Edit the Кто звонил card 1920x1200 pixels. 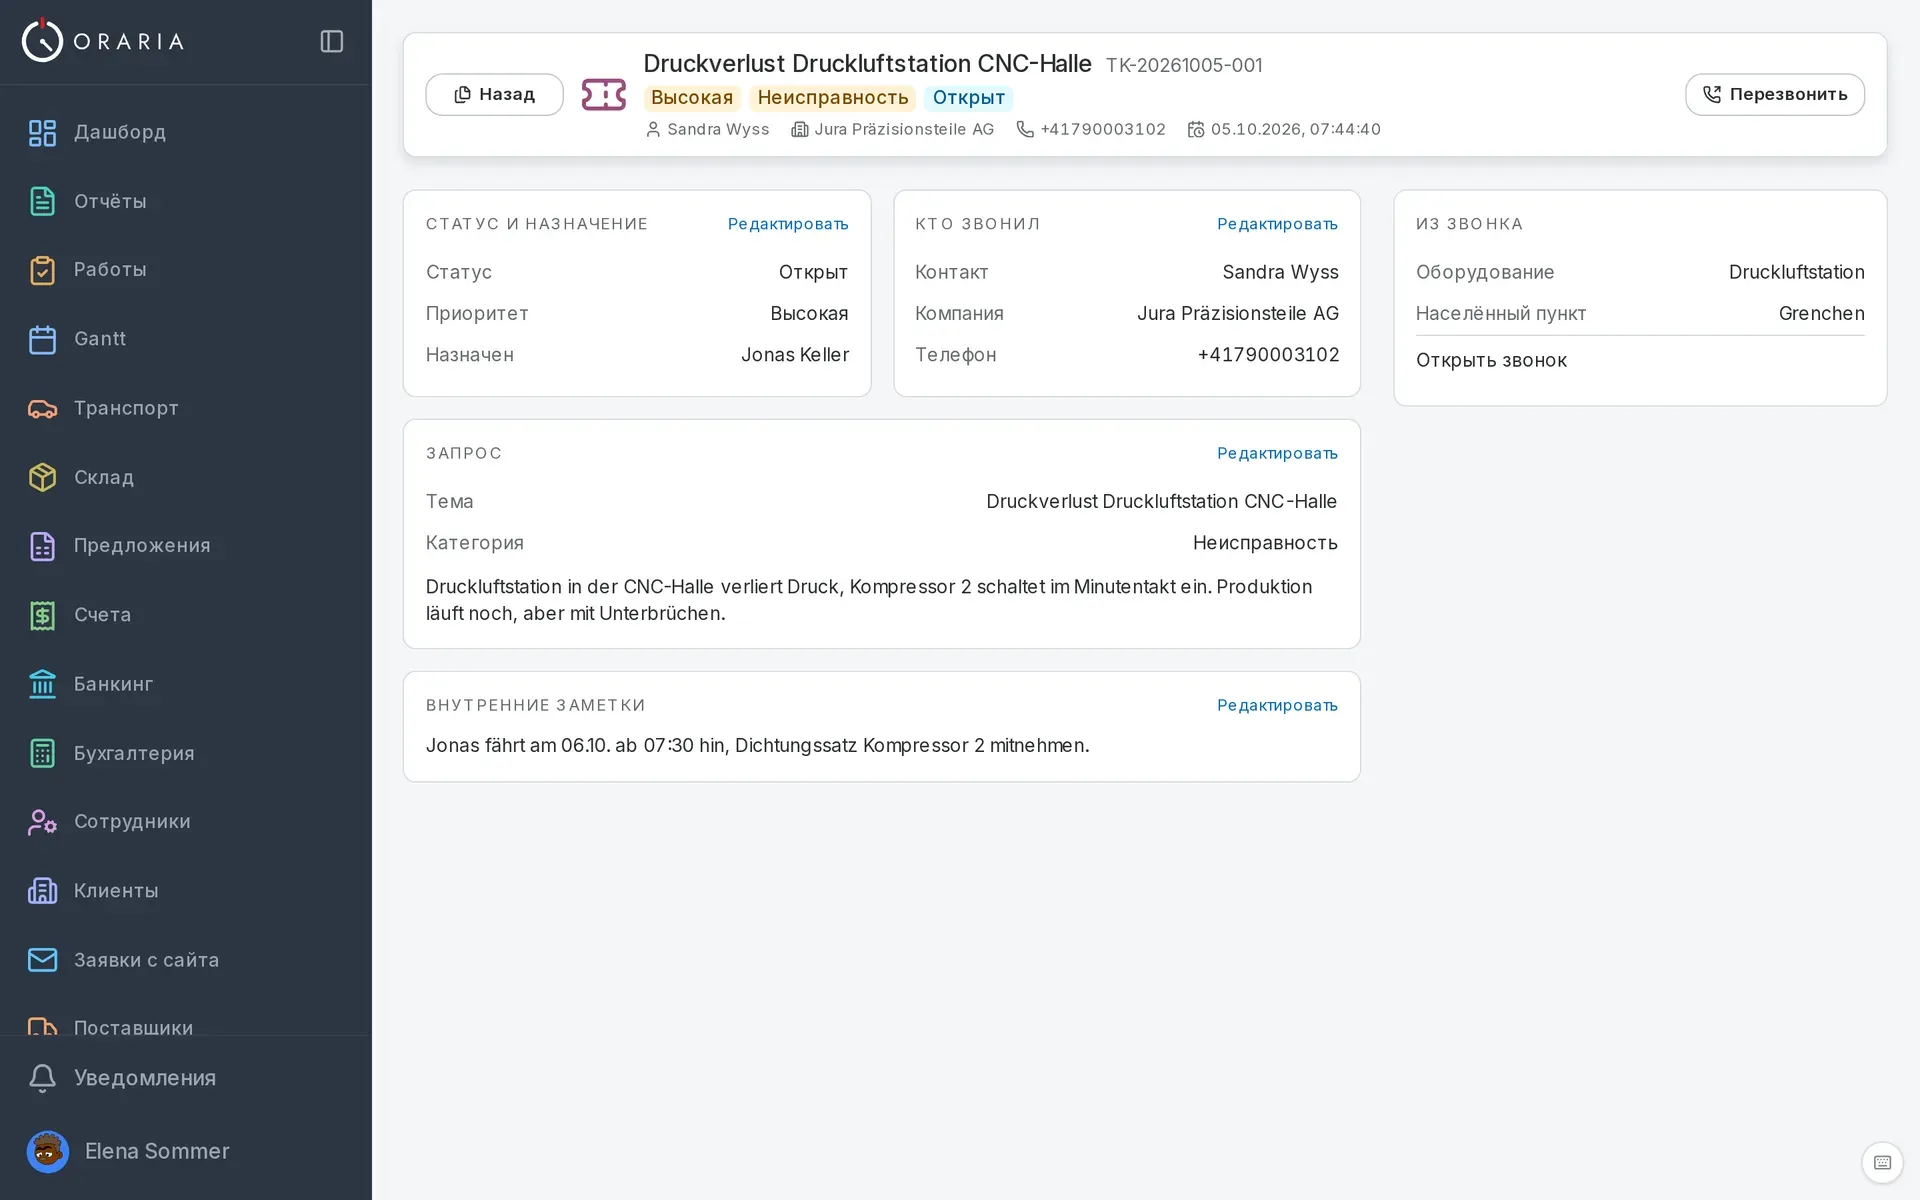(1277, 224)
